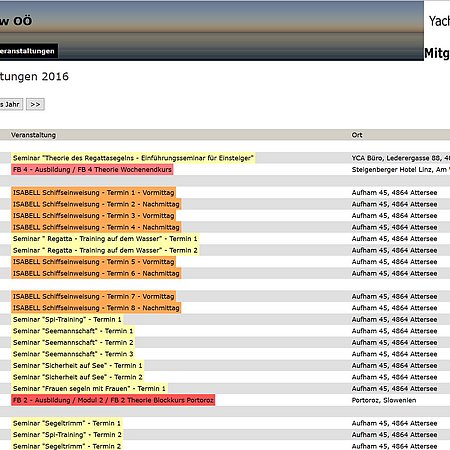The width and height of the screenshot is (450, 450).
Task: Open the Veranstaltungen menu tab
Action: tap(29, 51)
